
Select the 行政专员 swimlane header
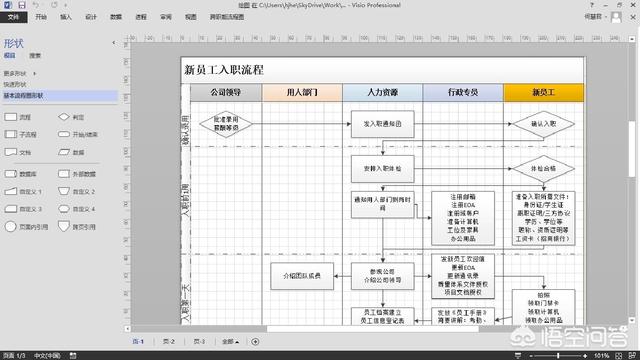tap(463, 93)
